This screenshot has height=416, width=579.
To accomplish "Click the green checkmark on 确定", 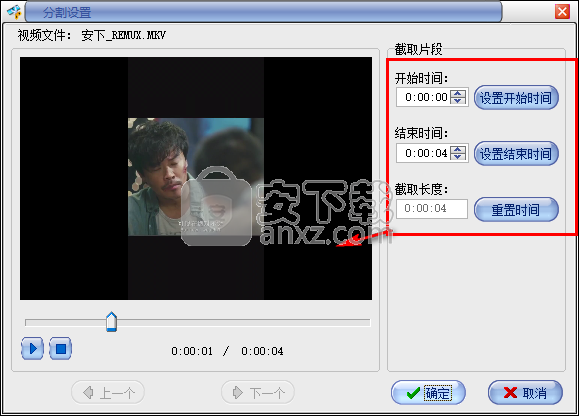I will (414, 393).
